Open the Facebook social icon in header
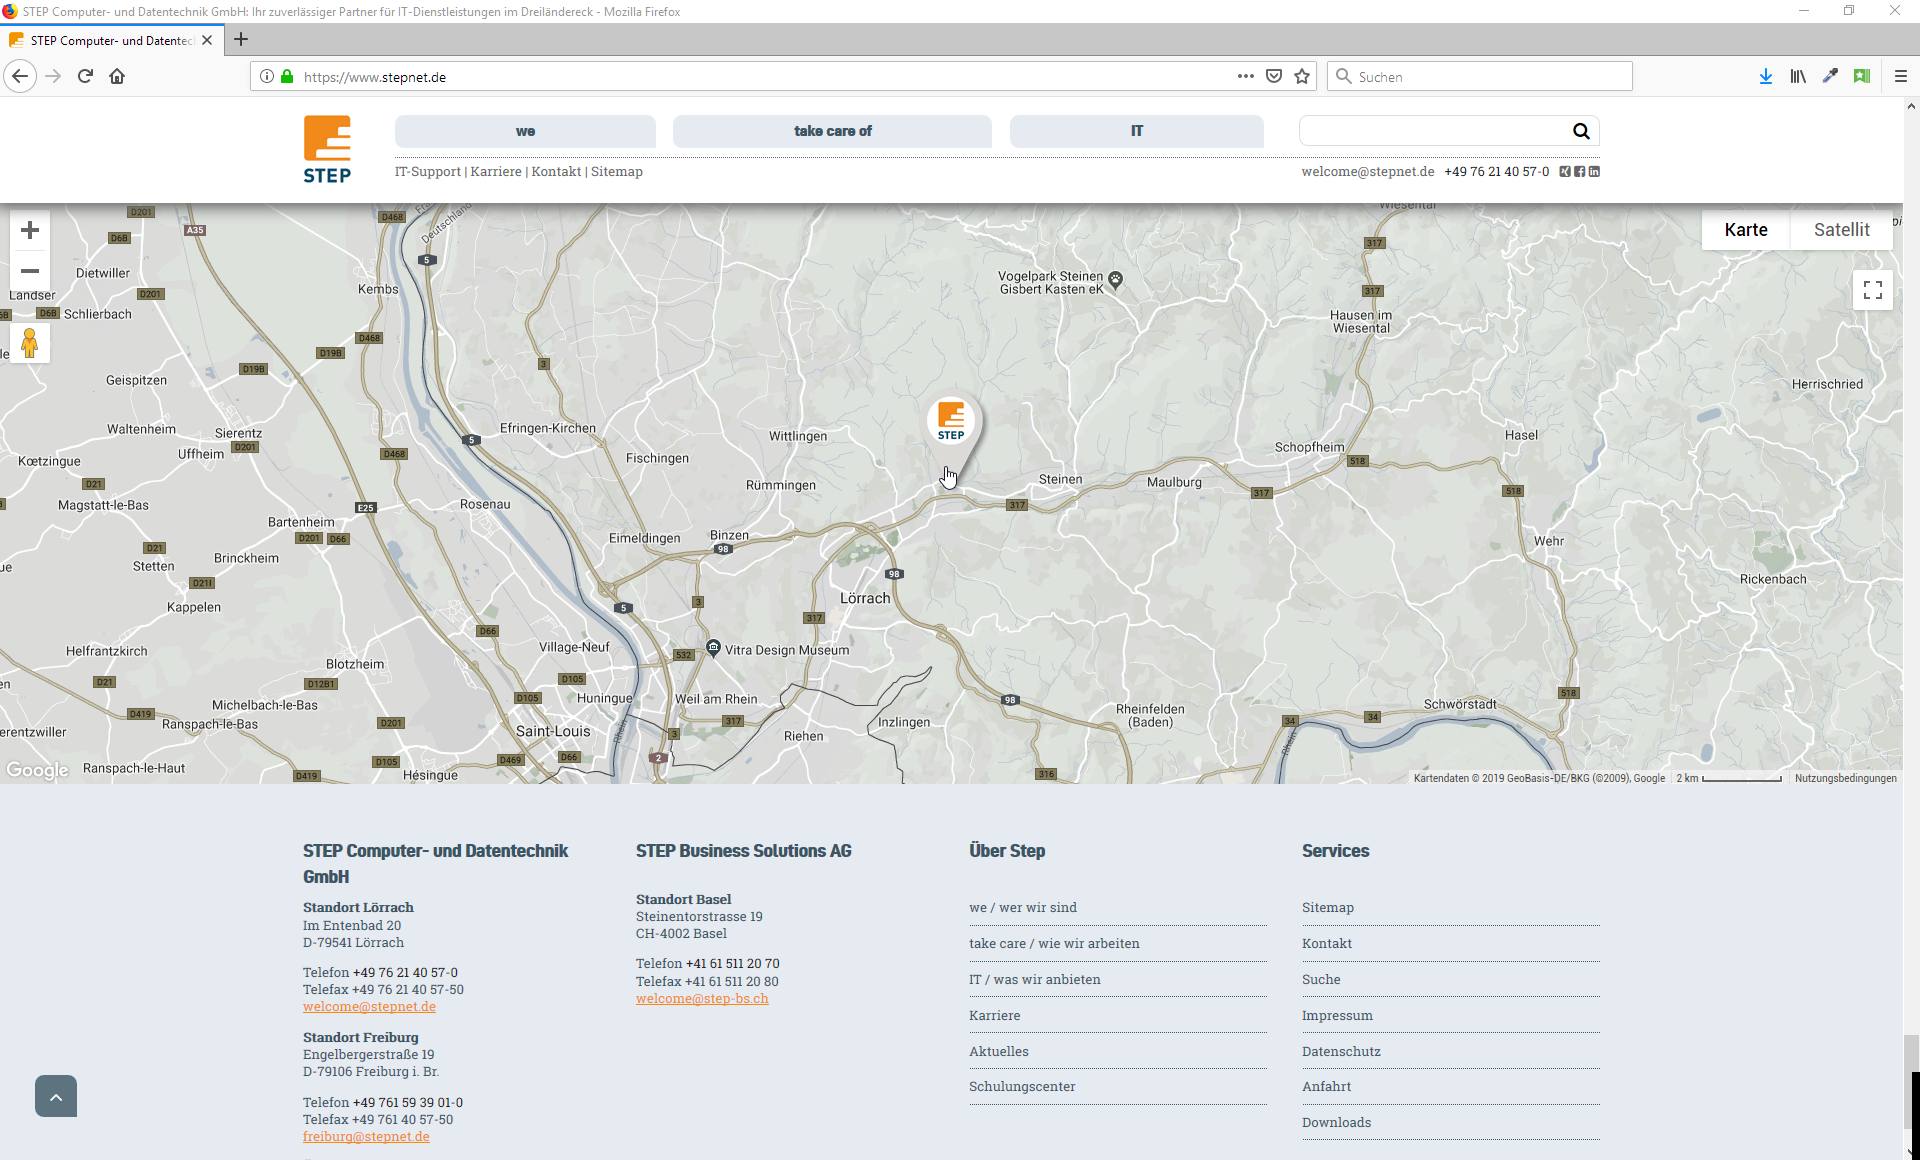Image resolution: width=1920 pixels, height=1160 pixels. point(1580,172)
